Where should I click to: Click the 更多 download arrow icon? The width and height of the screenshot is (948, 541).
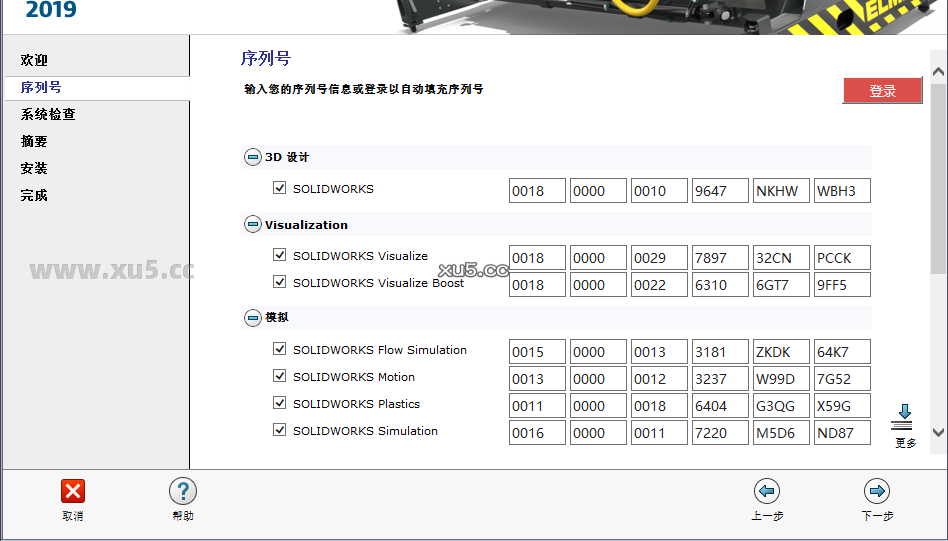tap(904, 417)
